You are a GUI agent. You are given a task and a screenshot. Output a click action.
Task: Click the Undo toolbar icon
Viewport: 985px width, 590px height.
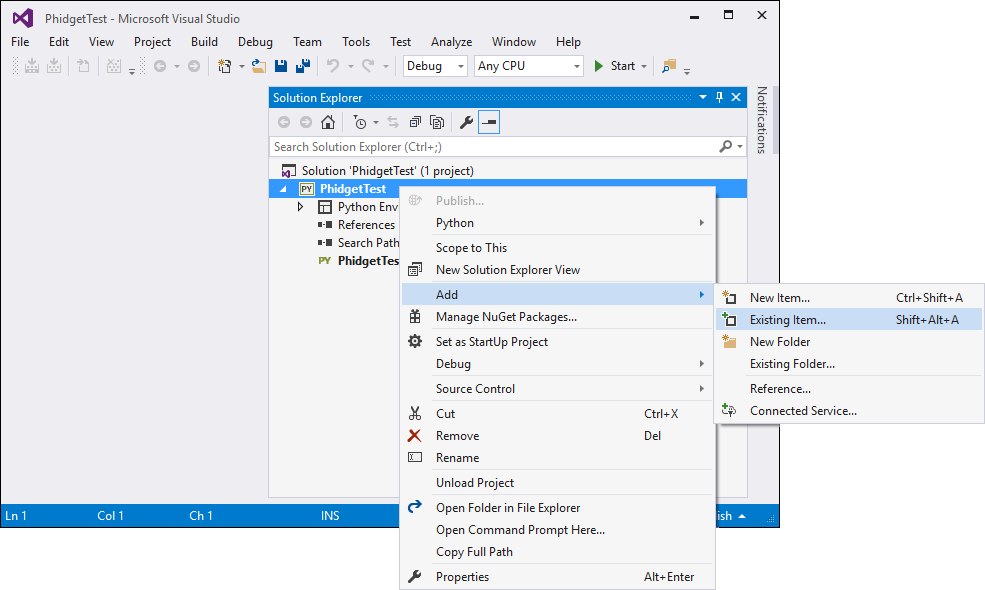(333, 66)
